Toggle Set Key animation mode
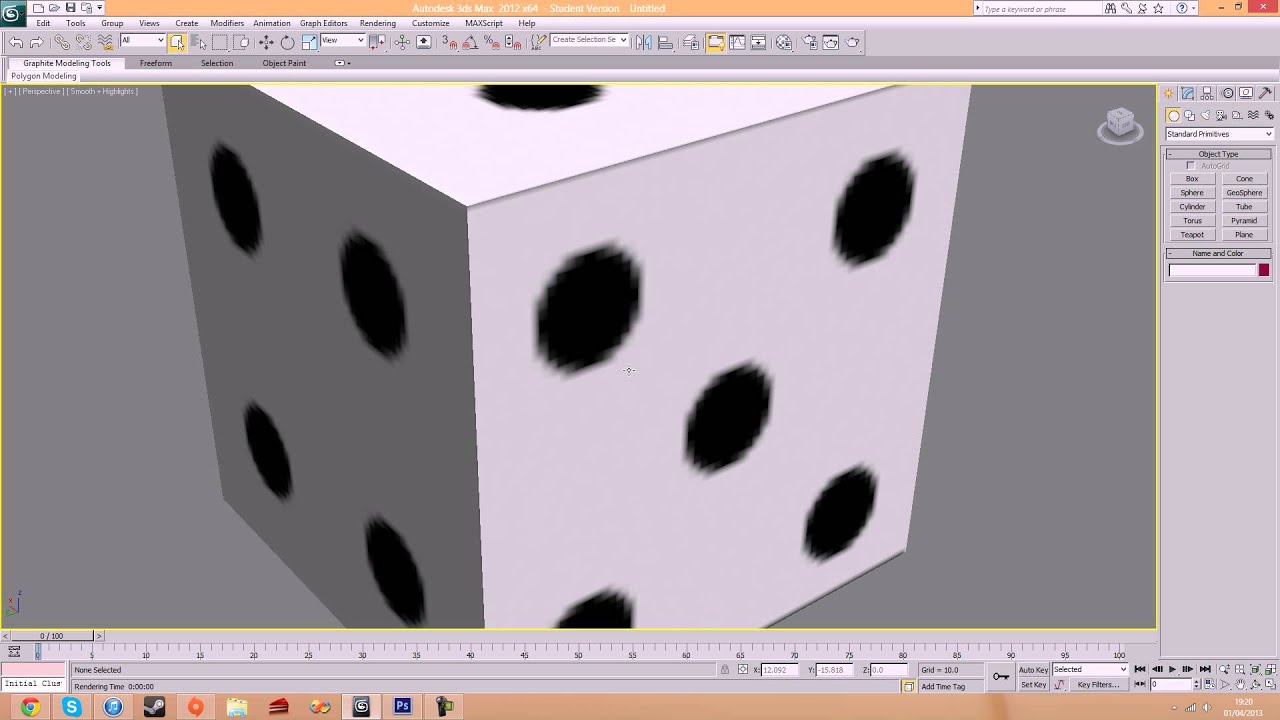 click(1033, 685)
